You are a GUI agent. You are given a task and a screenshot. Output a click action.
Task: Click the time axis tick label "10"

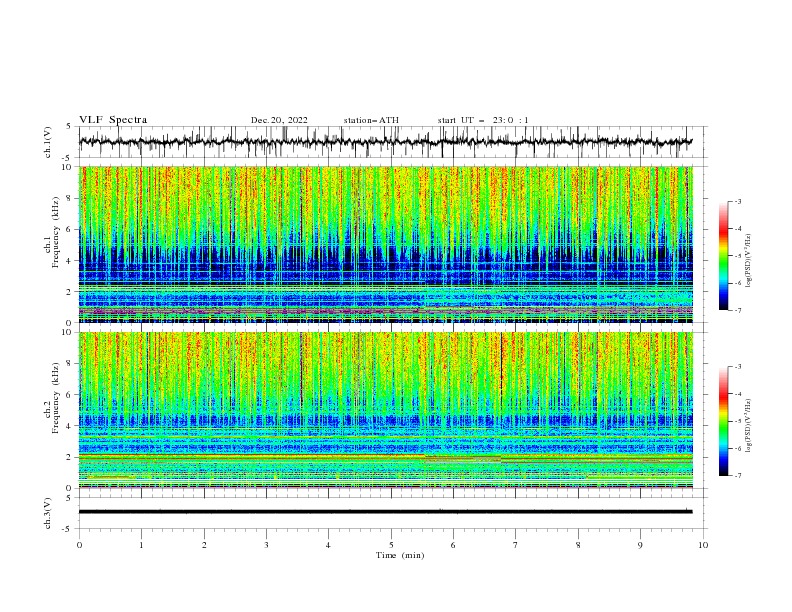[x=703, y=545]
